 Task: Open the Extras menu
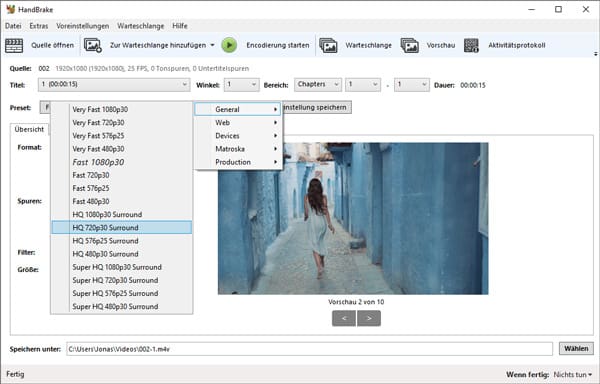(39, 26)
